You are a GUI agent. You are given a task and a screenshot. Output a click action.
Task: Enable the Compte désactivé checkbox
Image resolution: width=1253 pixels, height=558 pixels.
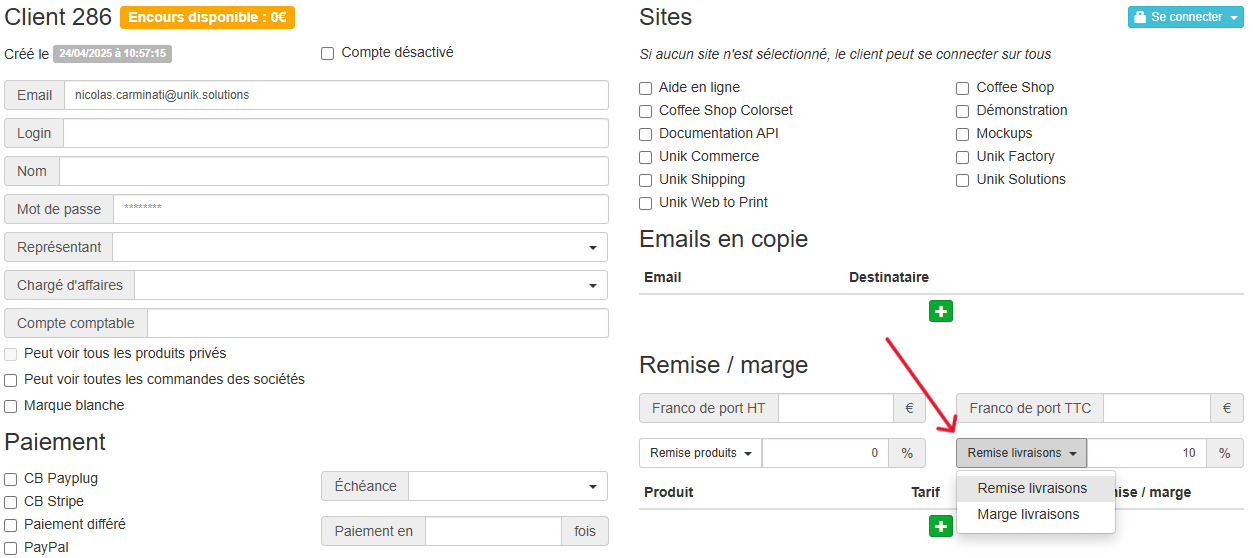click(327, 53)
